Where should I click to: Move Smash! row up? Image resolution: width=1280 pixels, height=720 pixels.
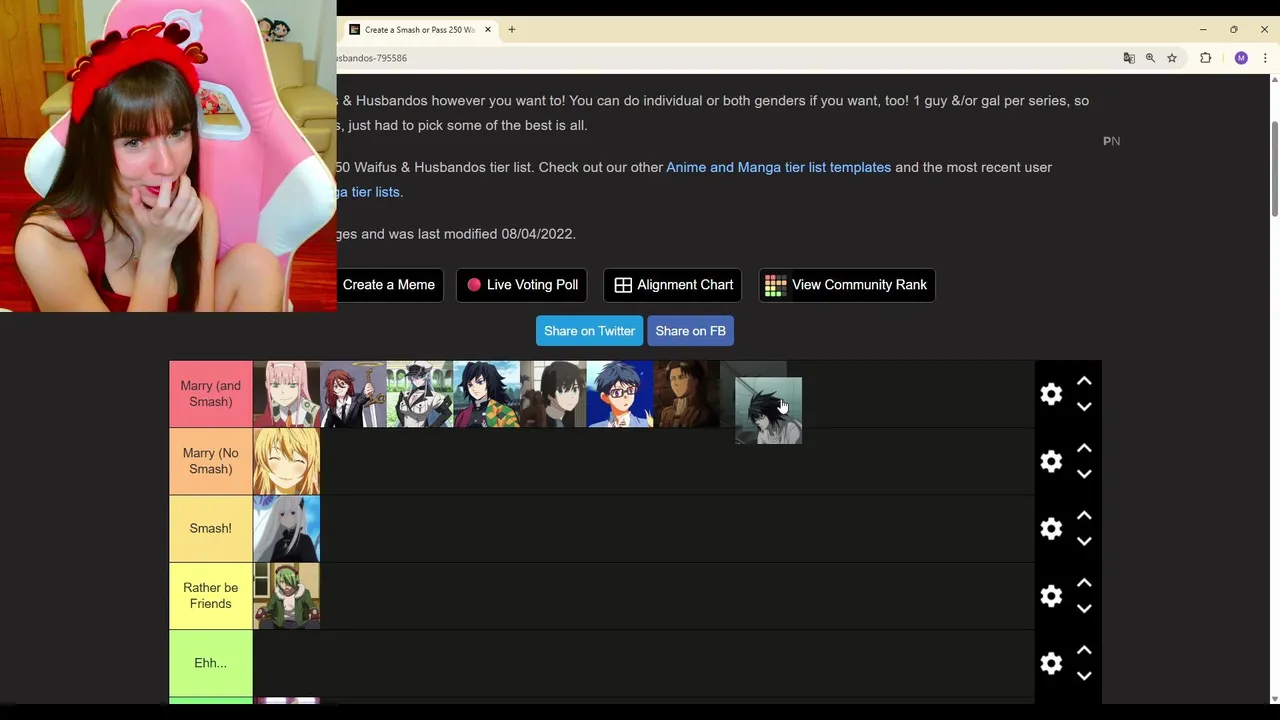(1084, 515)
